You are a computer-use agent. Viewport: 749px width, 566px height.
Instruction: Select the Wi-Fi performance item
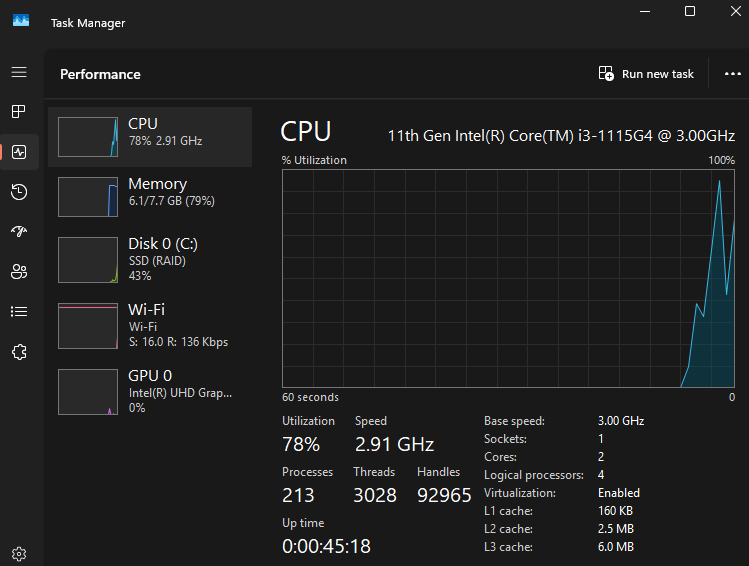click(150, 325)
